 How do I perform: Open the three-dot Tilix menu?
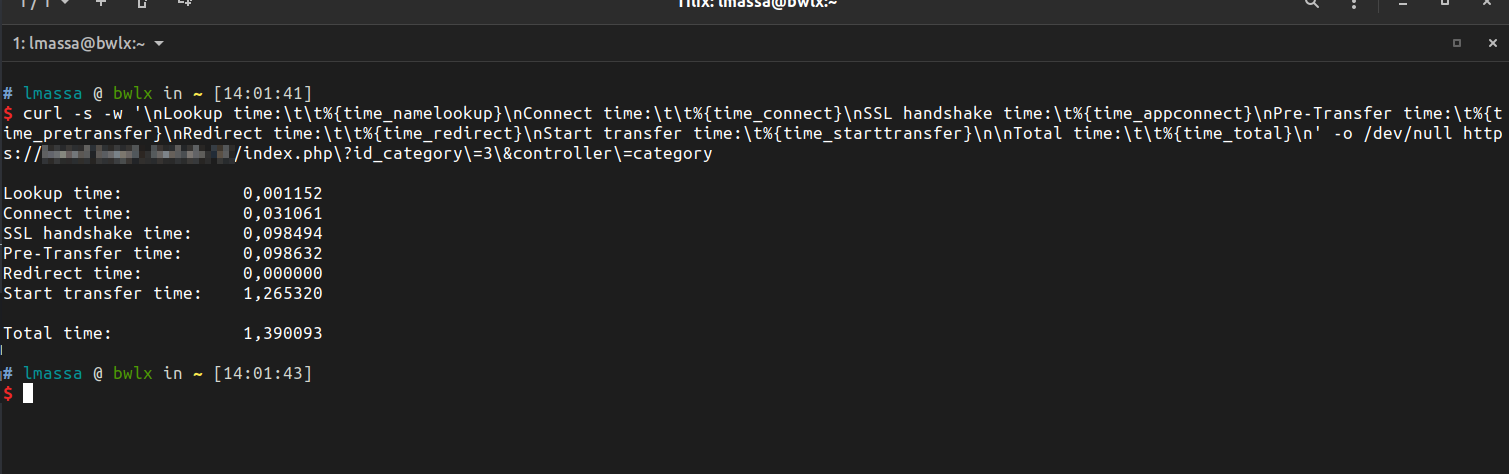(x=1353, y=4)
